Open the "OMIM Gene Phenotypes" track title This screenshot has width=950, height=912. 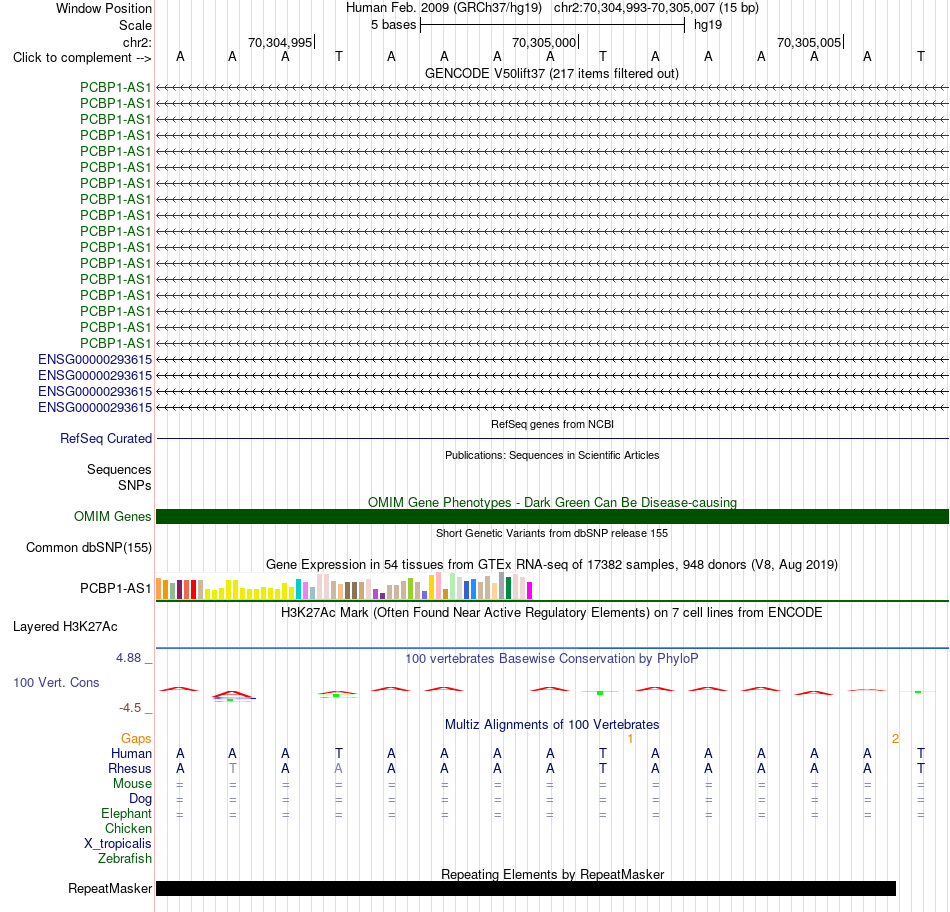click(552, 502)
